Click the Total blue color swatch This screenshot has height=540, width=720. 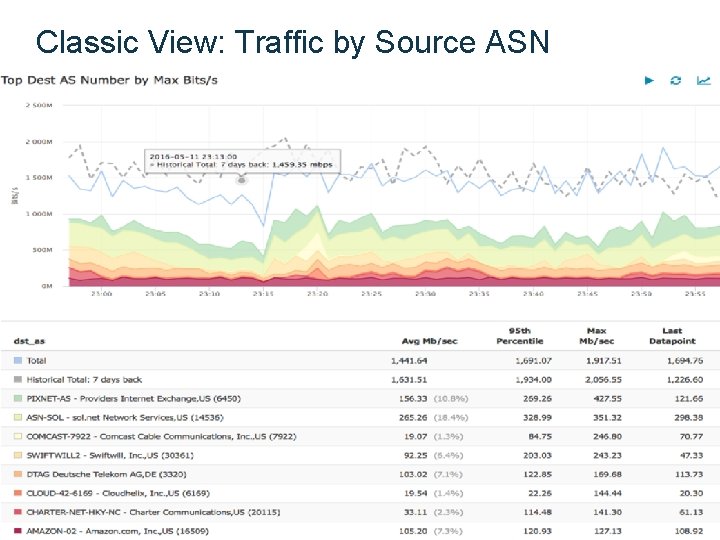coord(18,360)
